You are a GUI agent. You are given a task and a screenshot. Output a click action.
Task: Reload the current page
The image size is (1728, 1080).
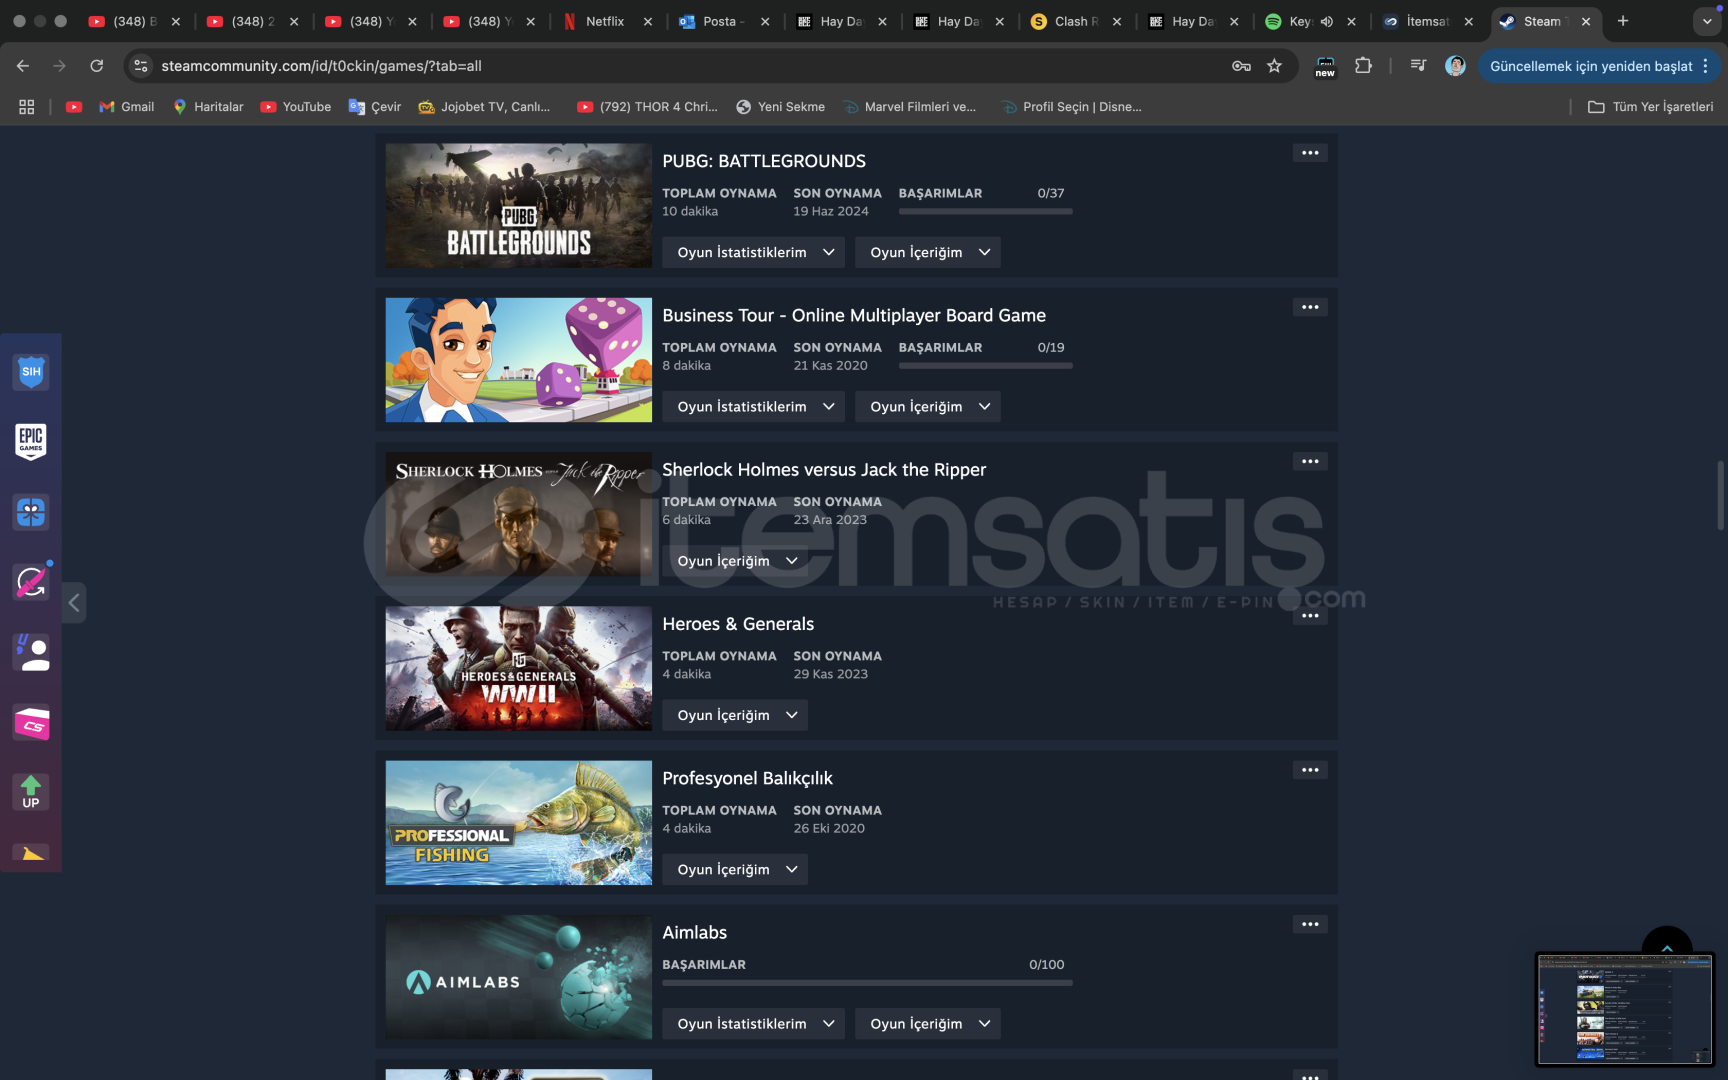pos(96,66)
